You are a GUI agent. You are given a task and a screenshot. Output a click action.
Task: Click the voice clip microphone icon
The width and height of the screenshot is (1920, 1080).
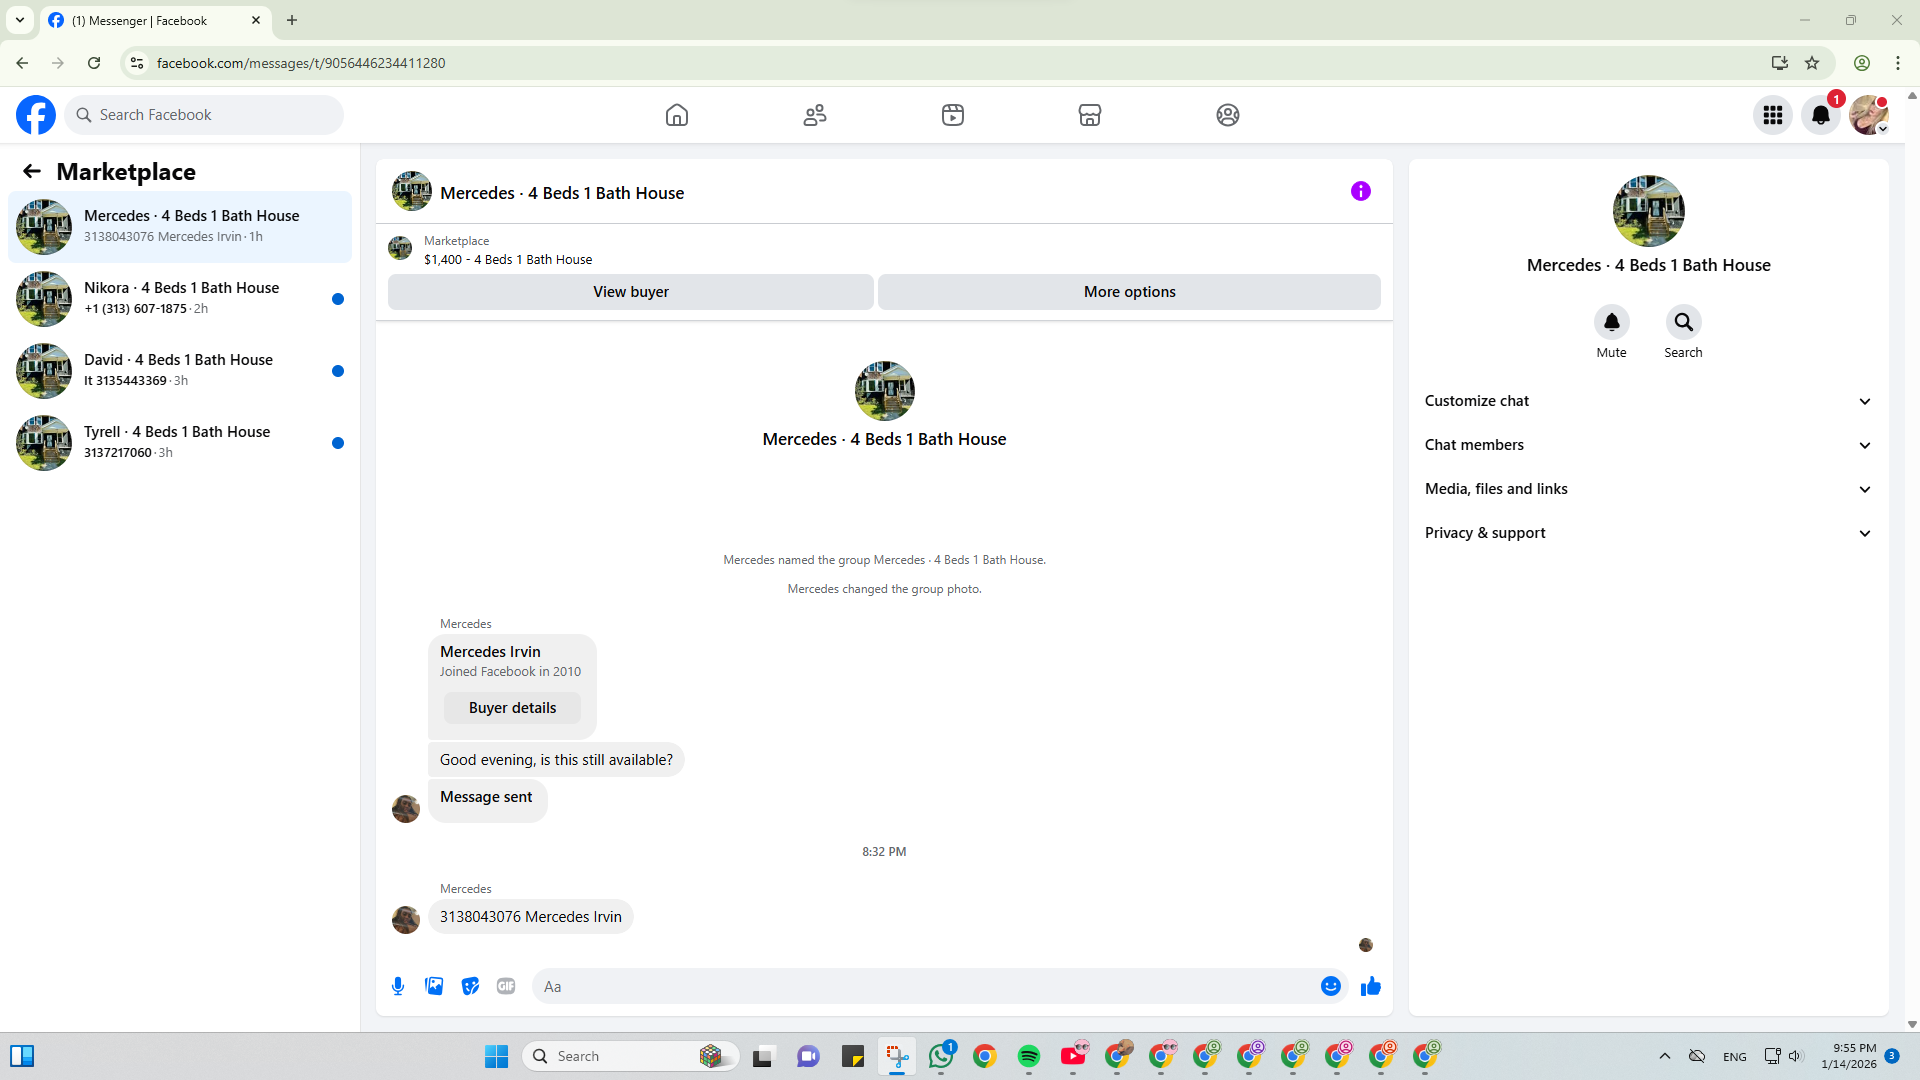coord(398,986)
